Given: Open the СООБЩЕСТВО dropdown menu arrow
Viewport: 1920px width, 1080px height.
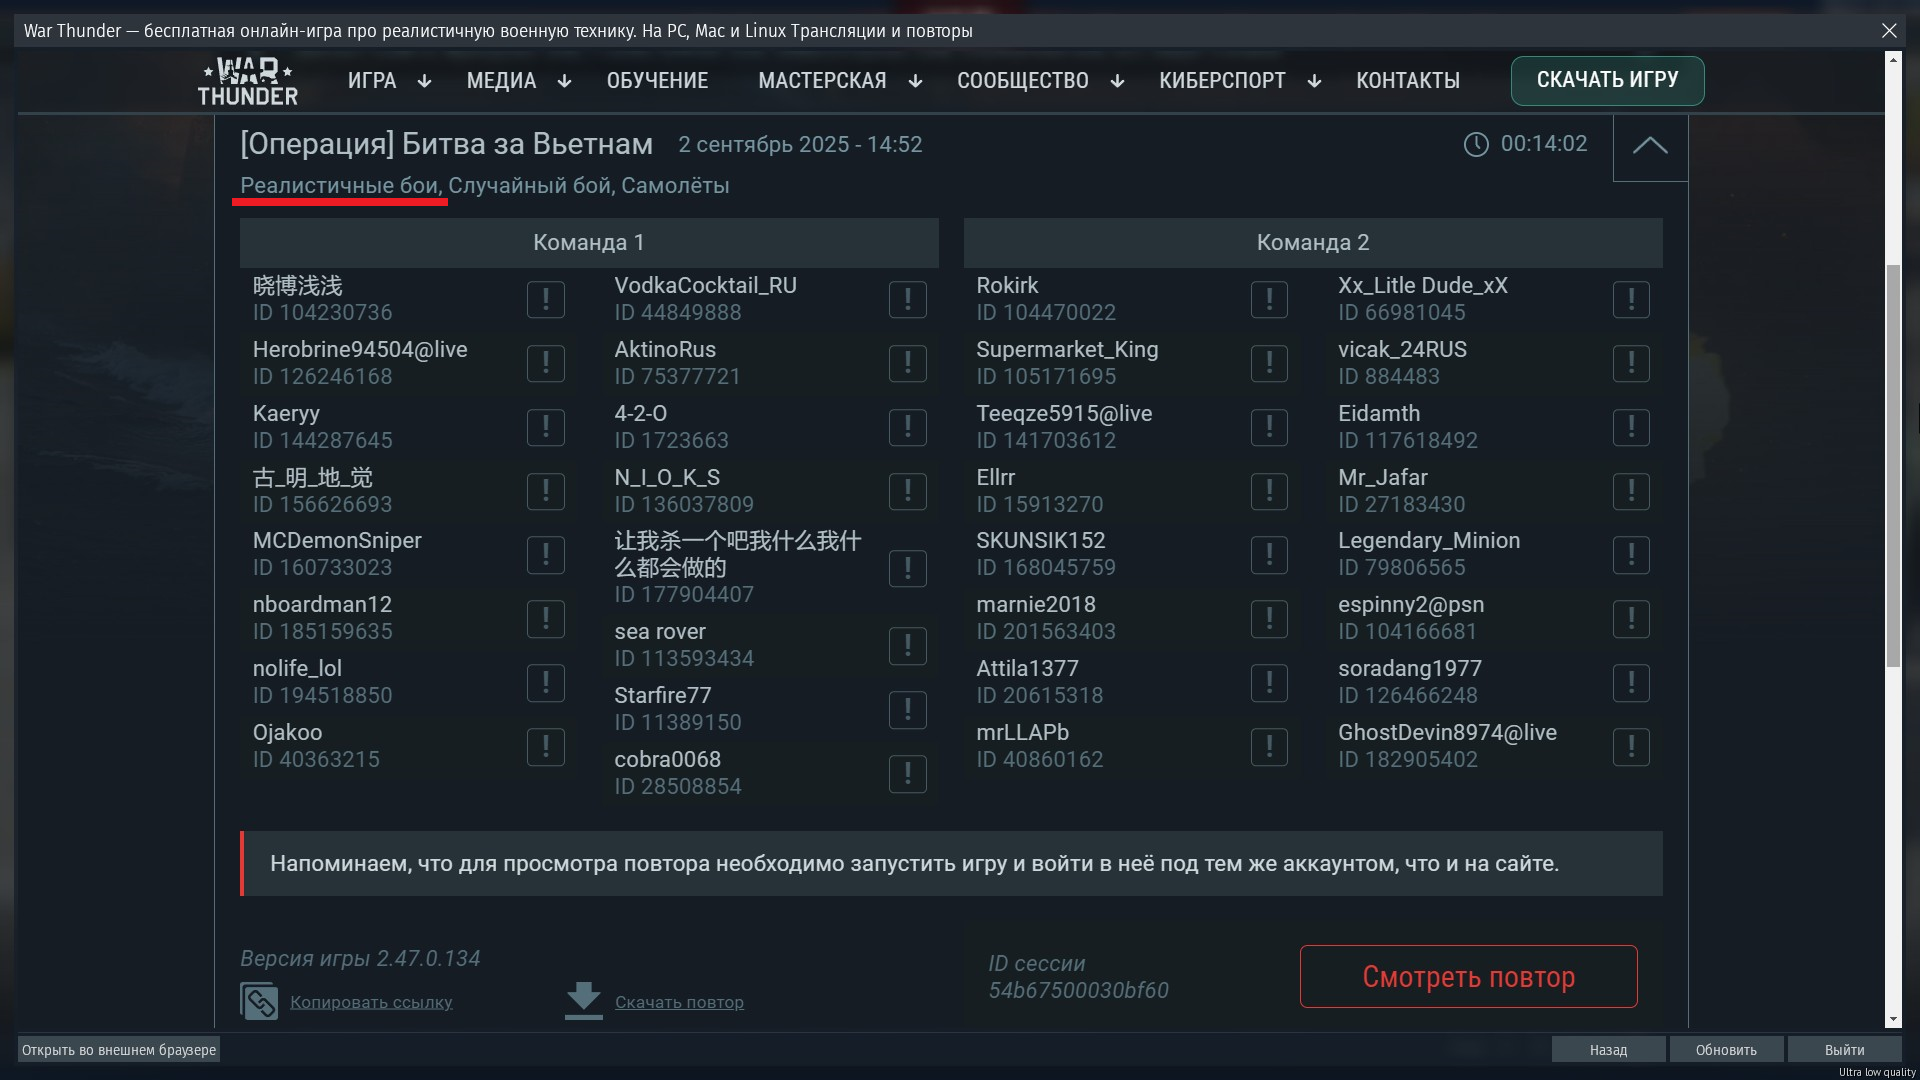Looking at the screenshot, I should 1117,82.
